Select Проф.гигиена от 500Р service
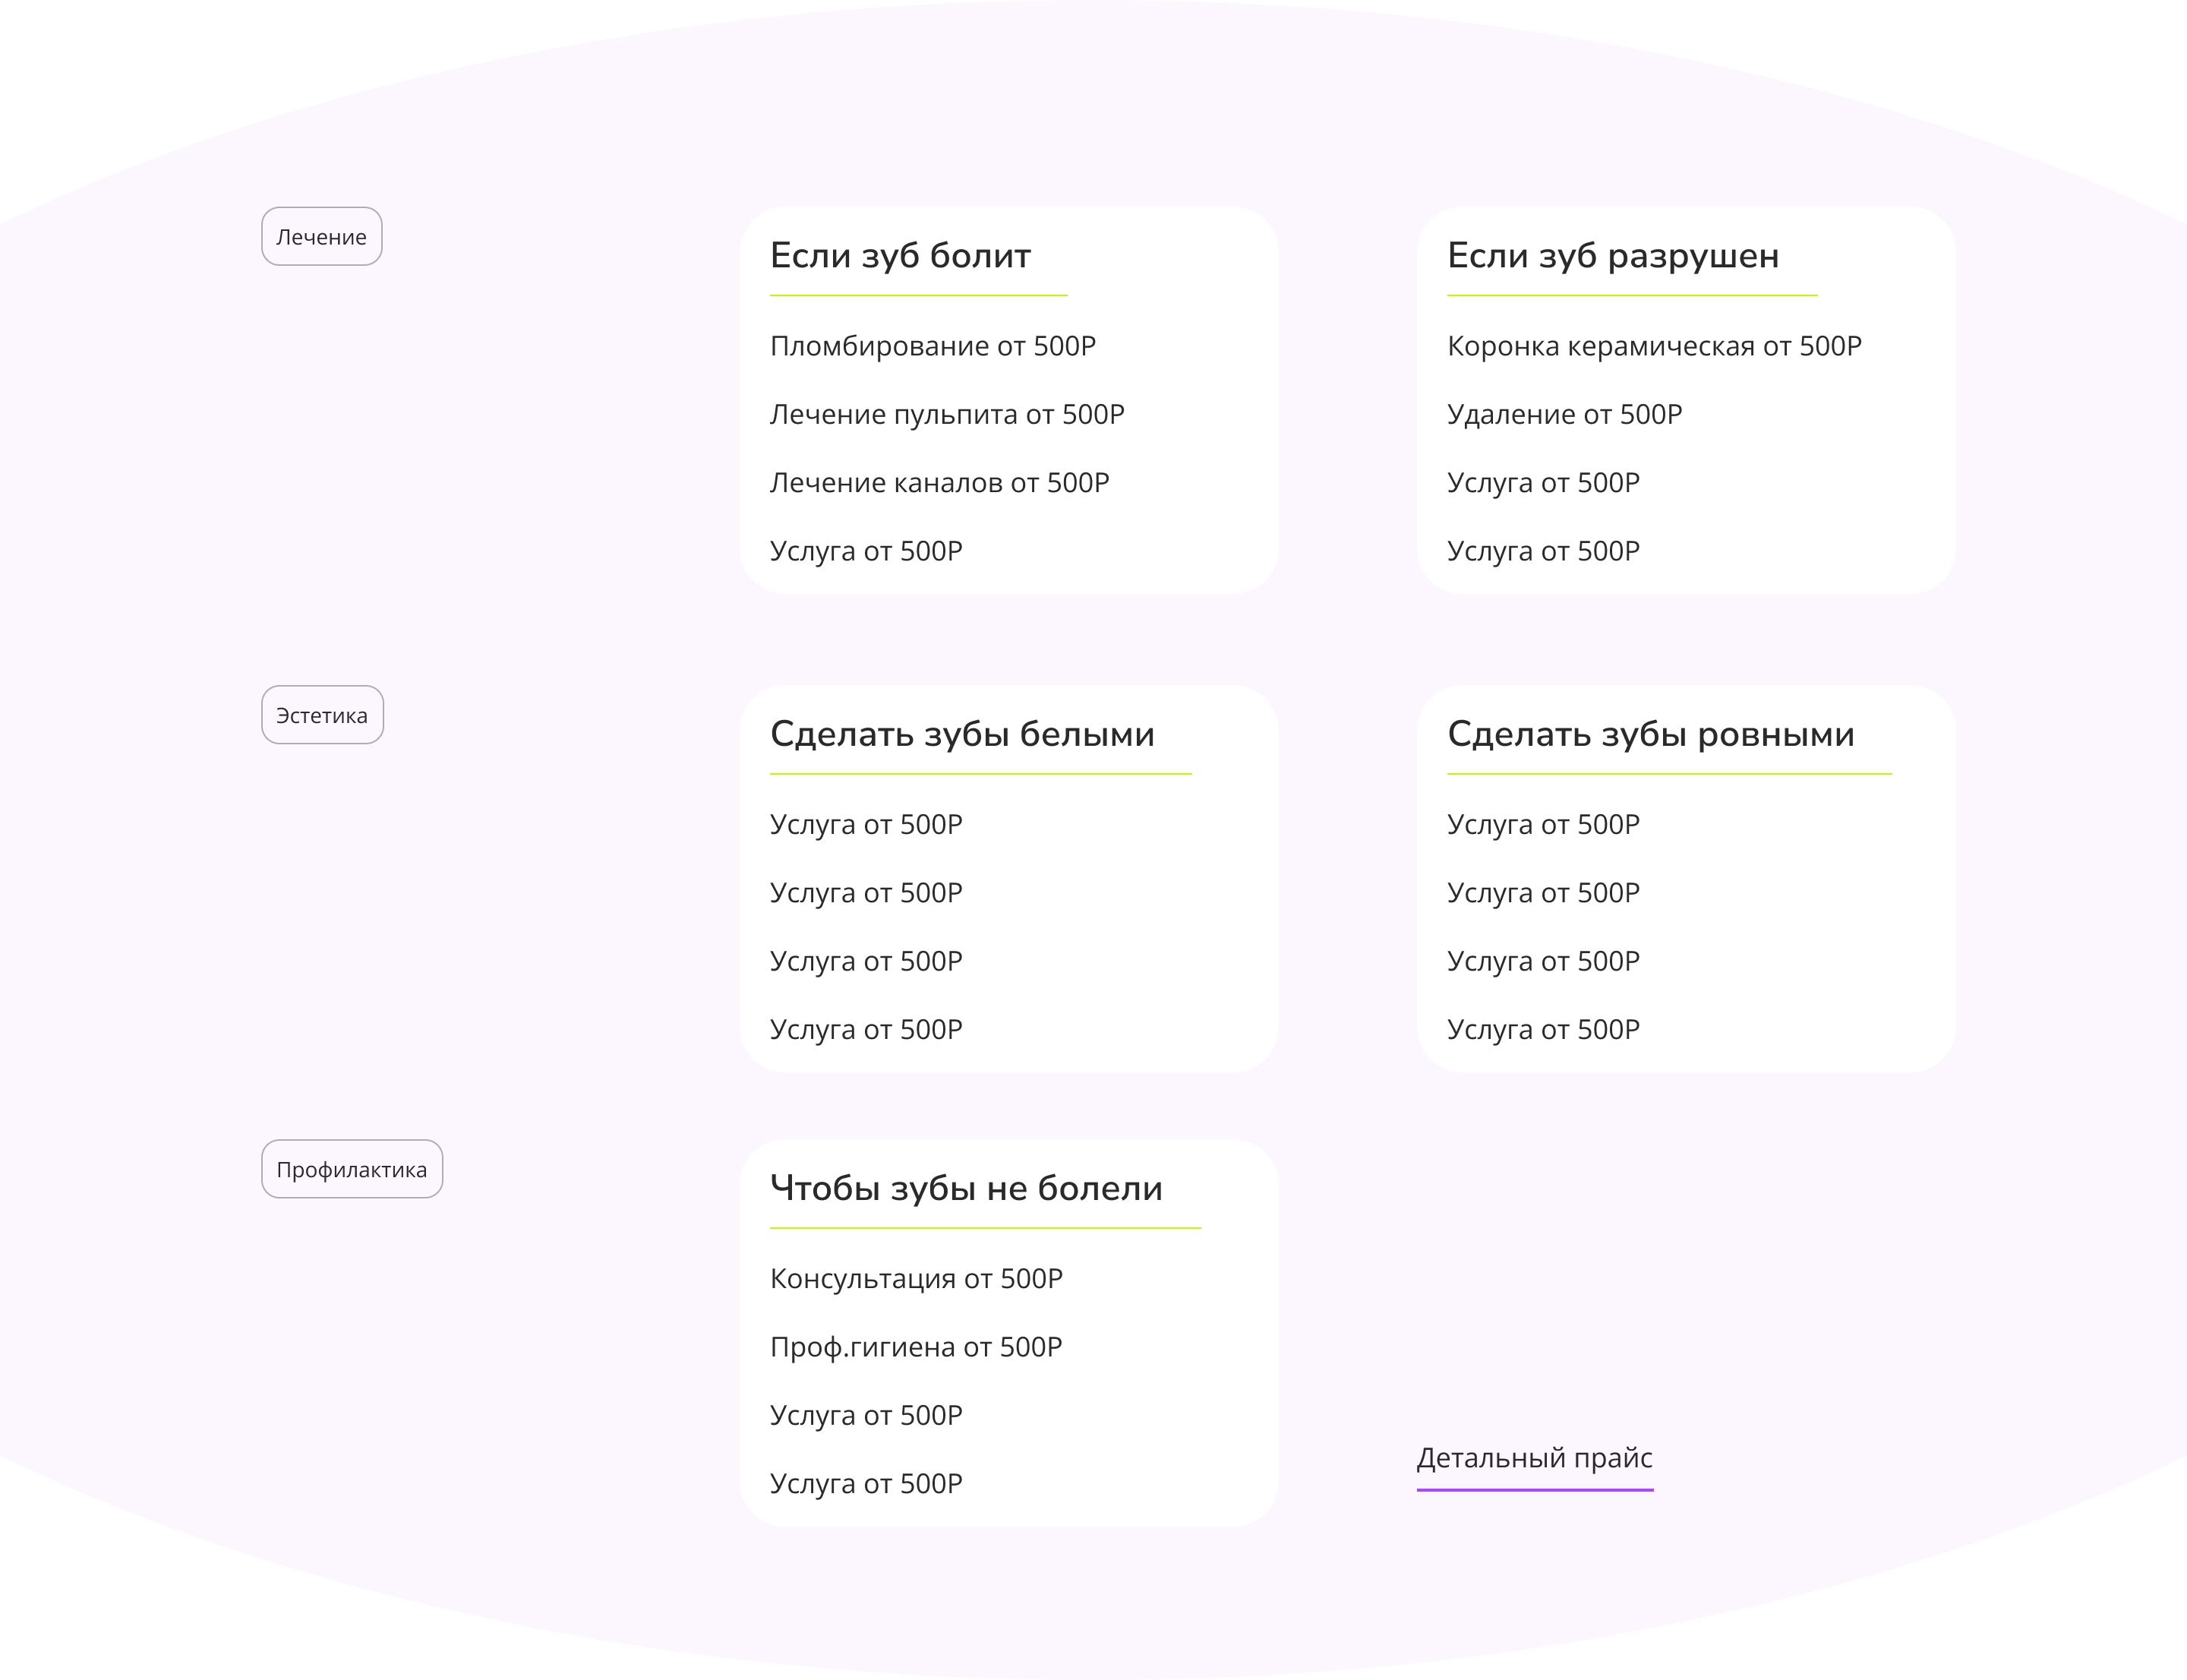The width and height of the screenshot is (2187, 1680). point(916,1347)
